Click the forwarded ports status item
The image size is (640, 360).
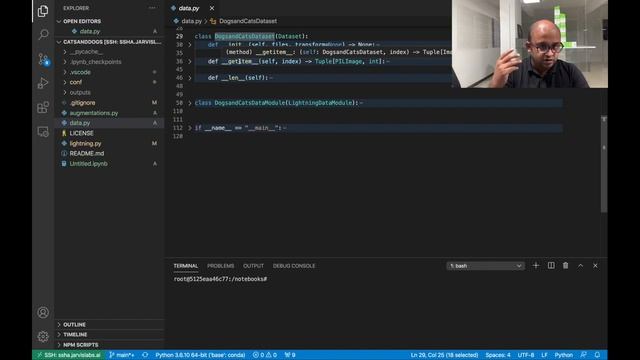point(290,355)
